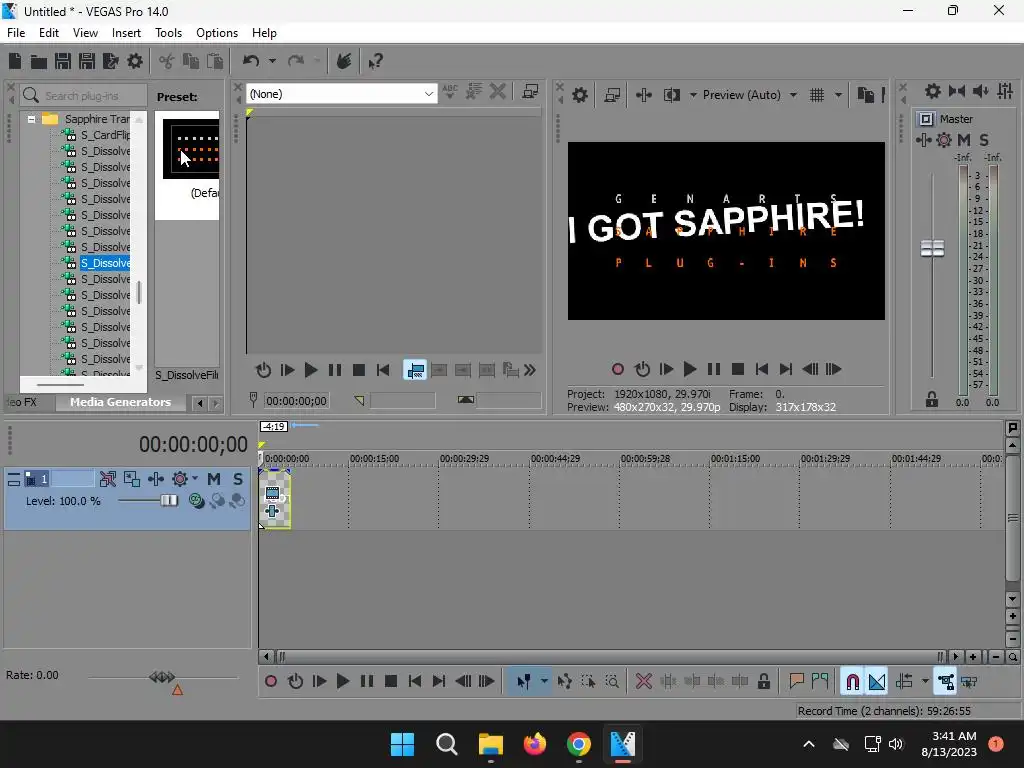Toggle preview overlays grid icon

(x=817, y=95)
